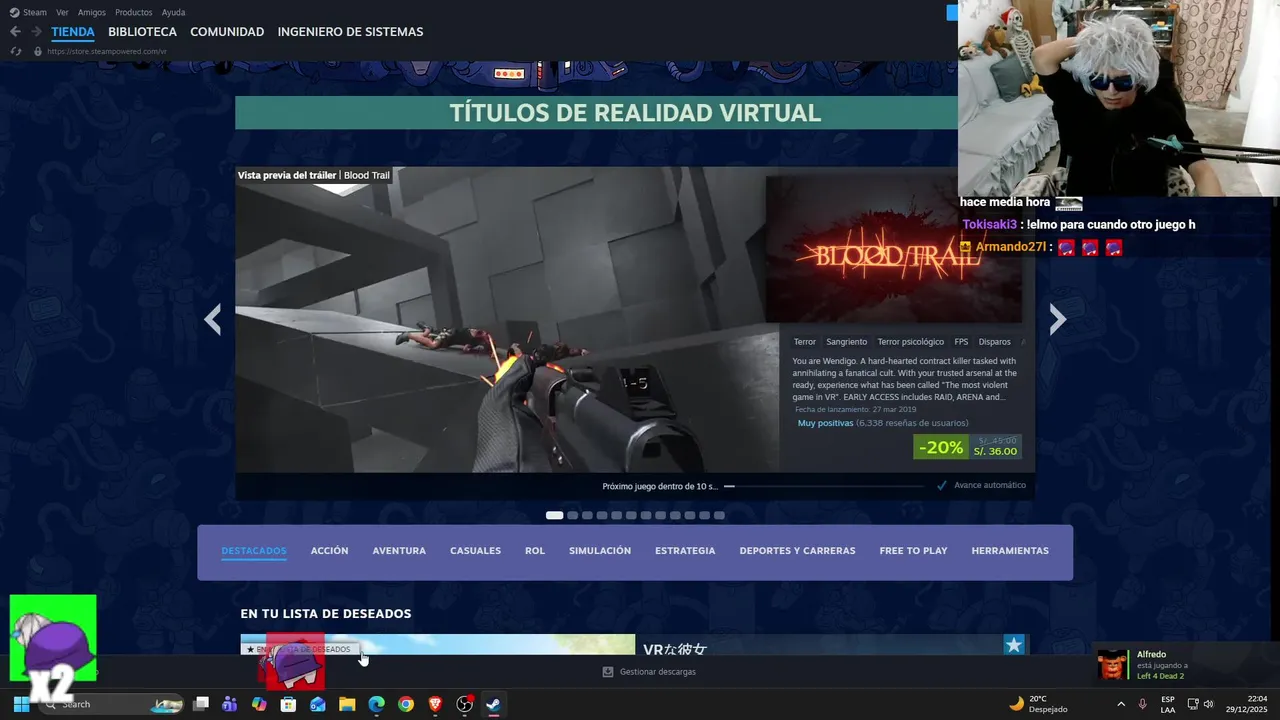The image size is (1280, 720).
Task: Select the second carousel page dot
Action: (573, 516)
